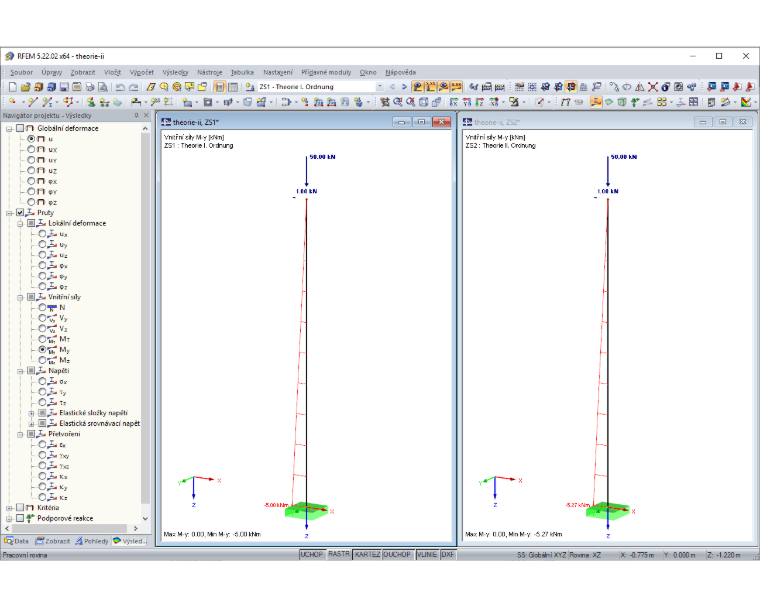This screenshot has width=760, height=607.
Task: Toggle KARTEZ in status bar
Action: pos(367,554)
